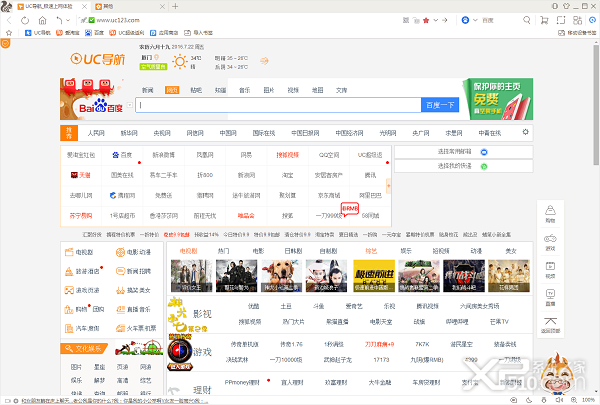This screenshot has height=405, width=600.
Task: Open the import bookmarks item in bookmarks bar
Action: coord(198,33)
